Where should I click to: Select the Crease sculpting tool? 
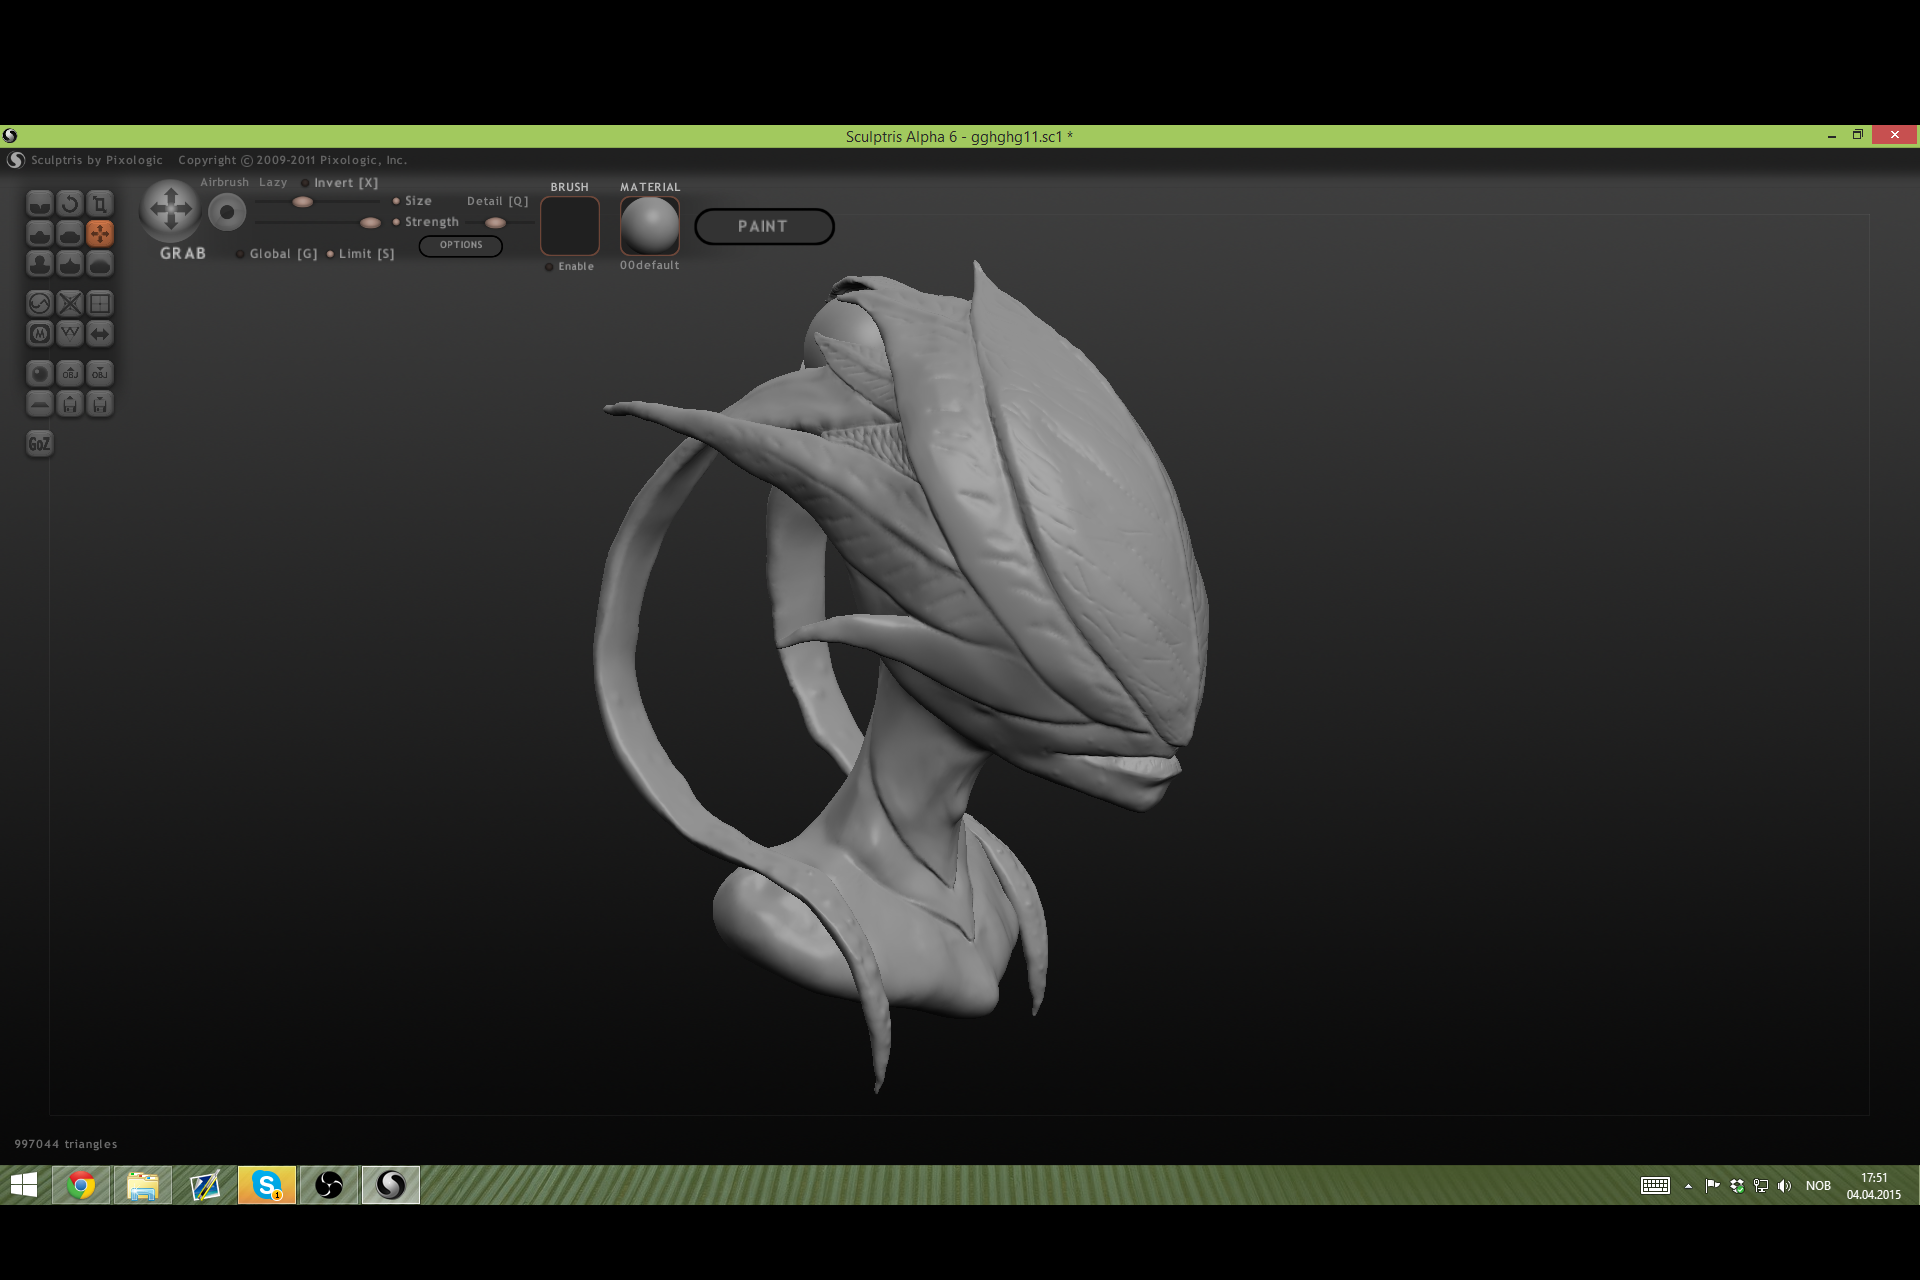coord(40,204)
